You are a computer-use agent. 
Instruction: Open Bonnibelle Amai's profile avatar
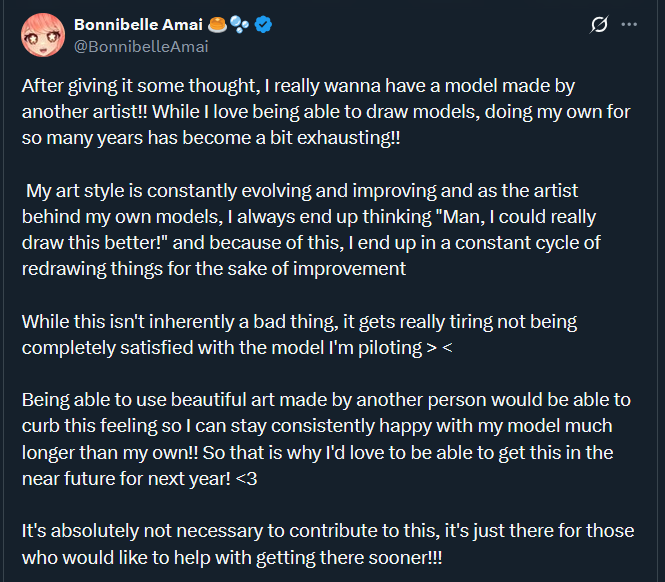pyautogui.click(x=43, y=34)
